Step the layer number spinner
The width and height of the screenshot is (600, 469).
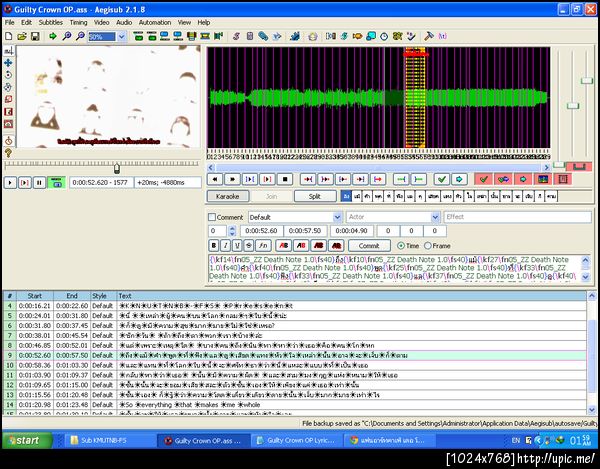click(232, 231)
